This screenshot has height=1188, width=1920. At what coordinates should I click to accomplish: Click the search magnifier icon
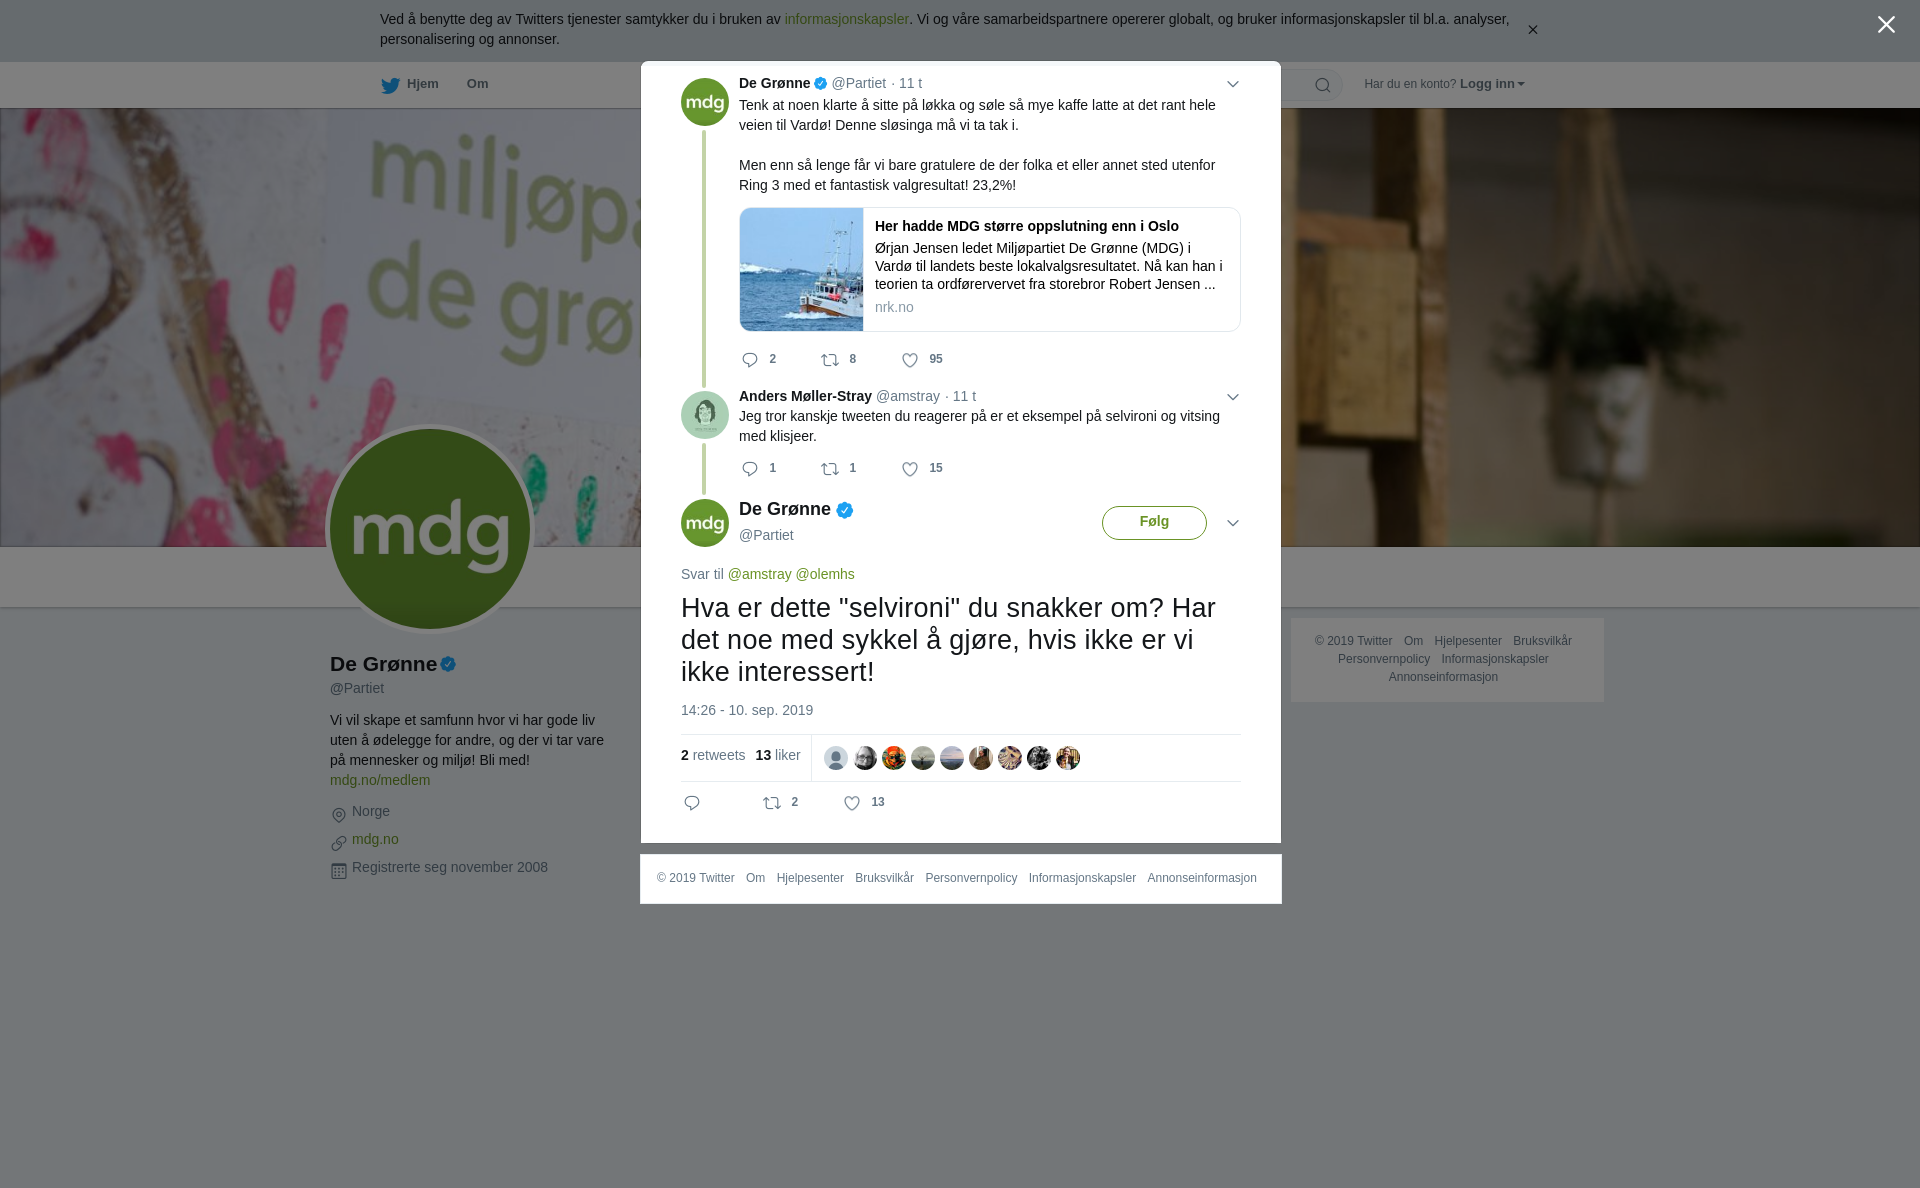click(1323, 85)
